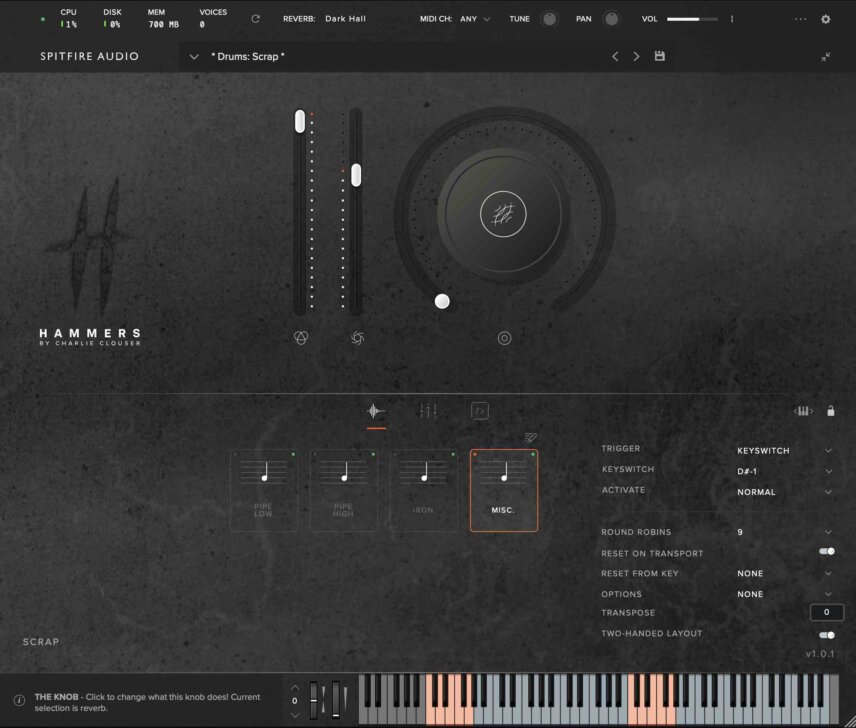
Task: Open the MIDI CH Any dropdown
Action: tap(475, 19)
